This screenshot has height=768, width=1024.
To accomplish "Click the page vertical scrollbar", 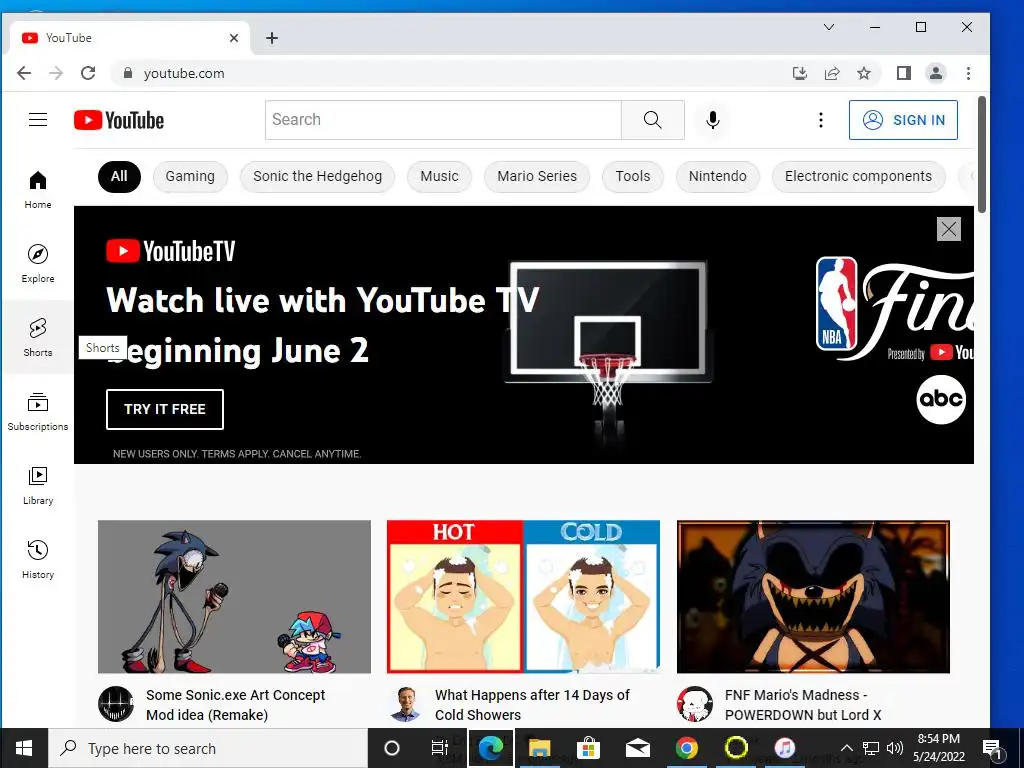I will pyautogui.click(x=982, y=153).
